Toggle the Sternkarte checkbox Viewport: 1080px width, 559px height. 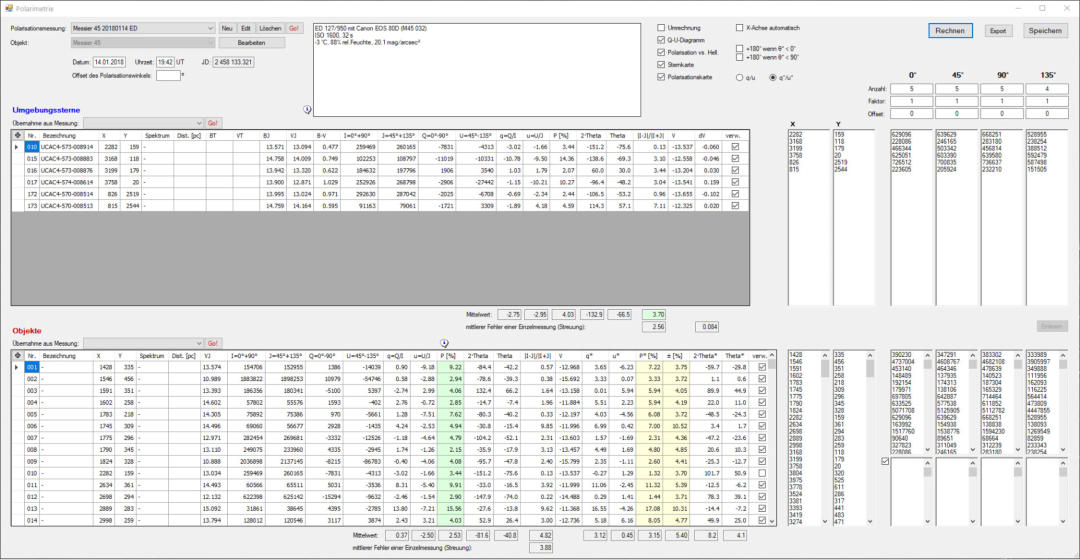[x=661, y=64]
